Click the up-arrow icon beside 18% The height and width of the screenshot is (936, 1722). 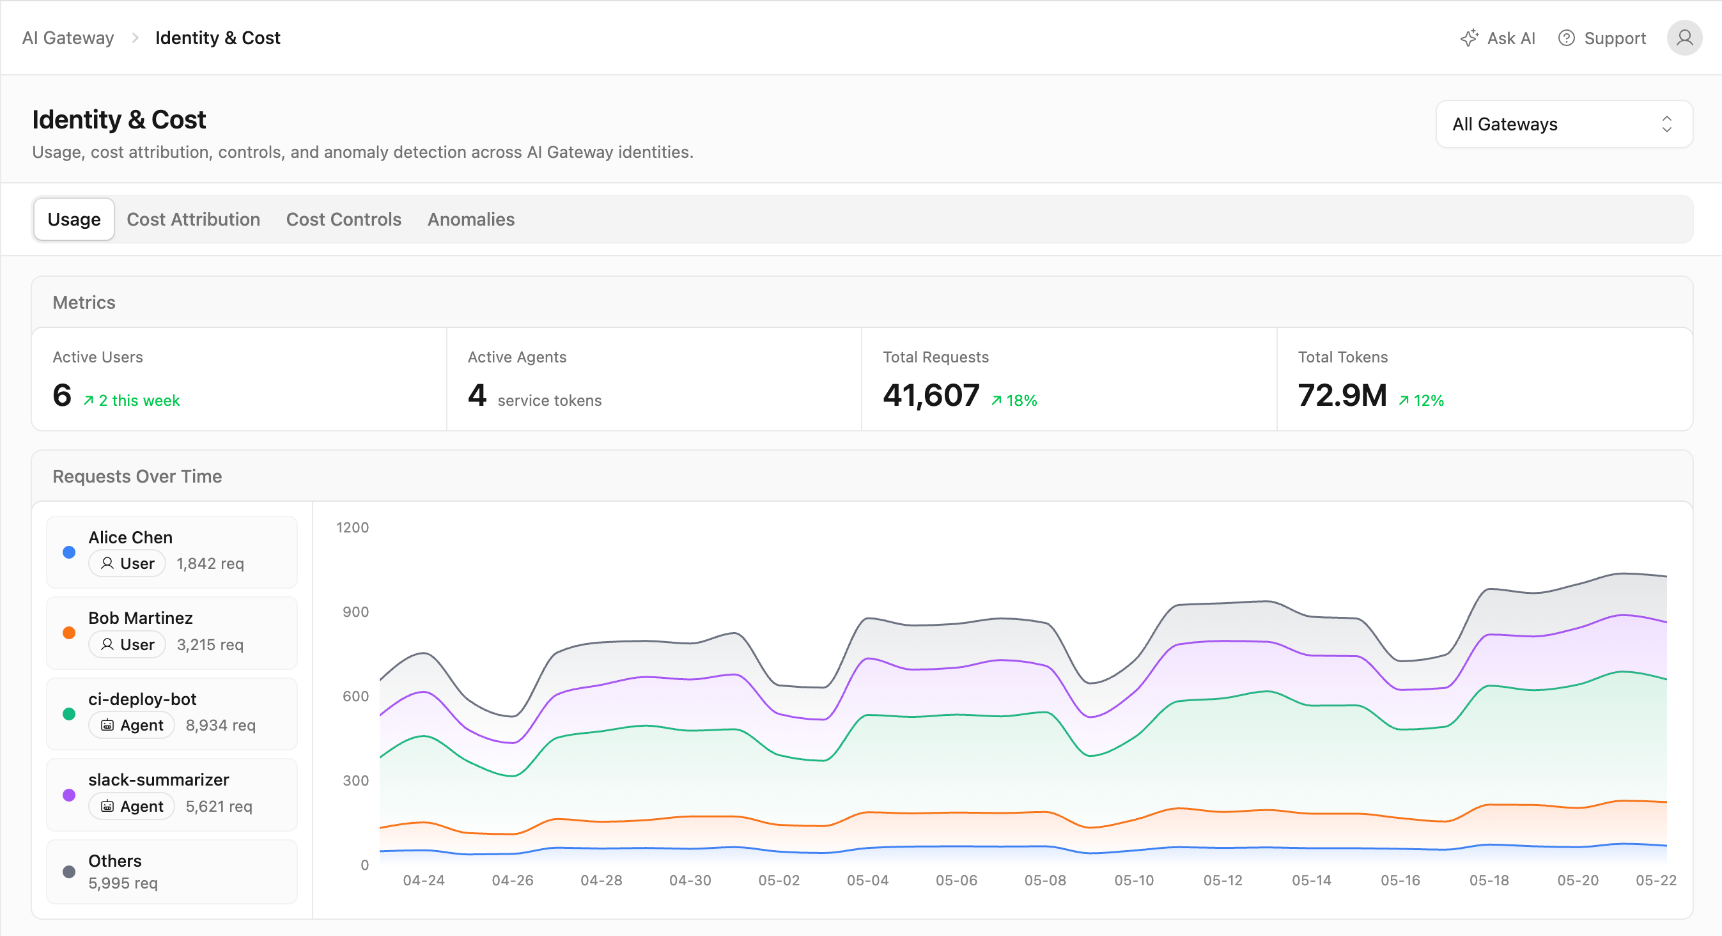coord(997,401)
